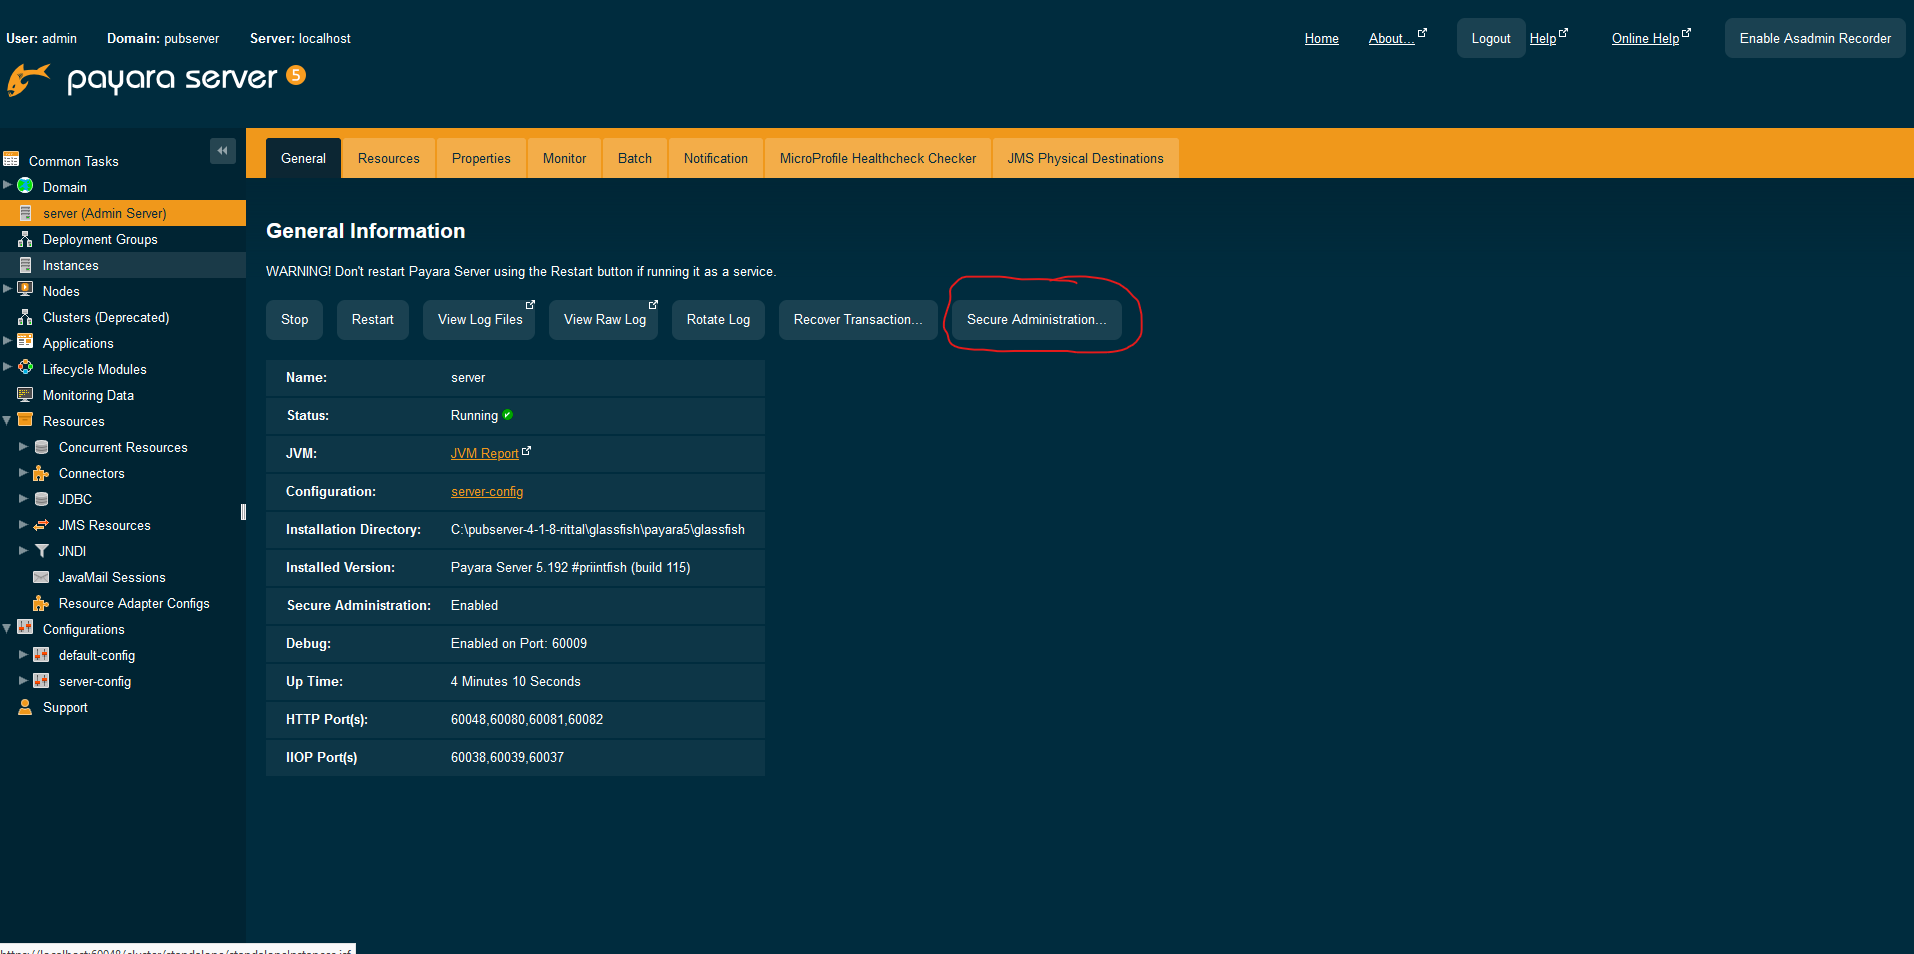Click the Support person icon

(x=26, y=707)
